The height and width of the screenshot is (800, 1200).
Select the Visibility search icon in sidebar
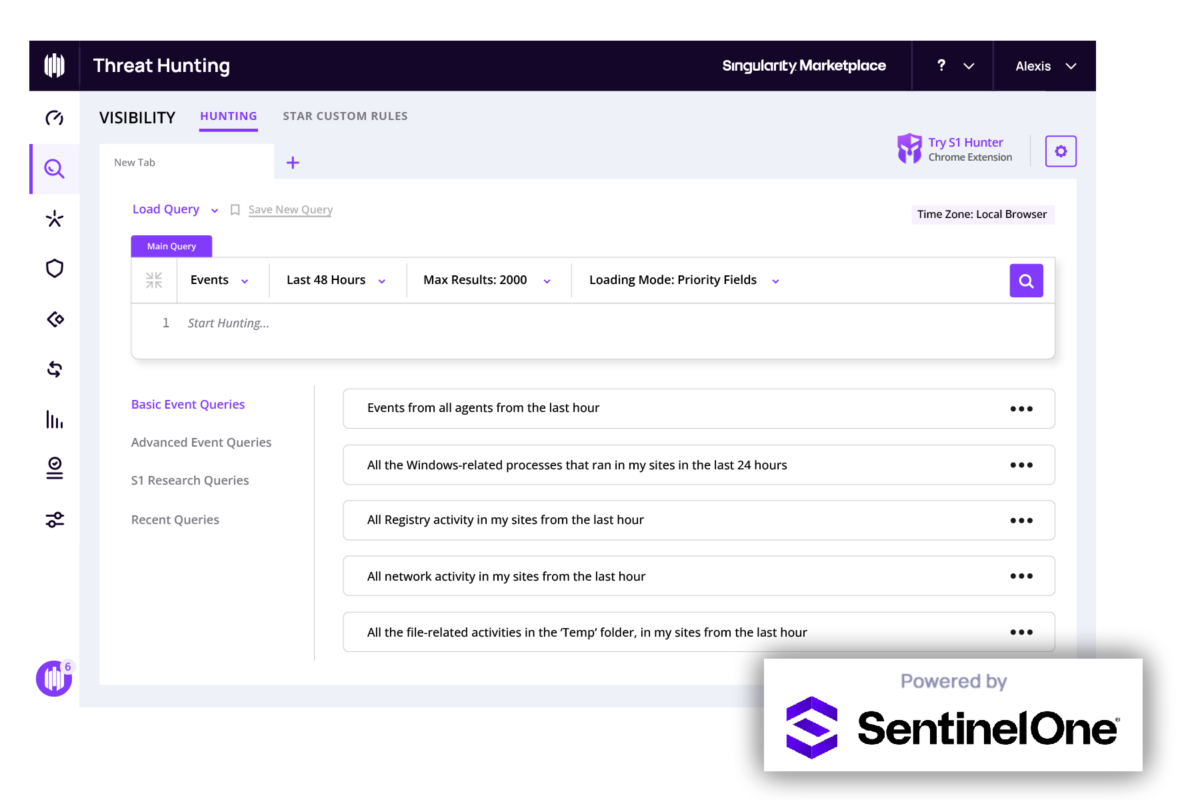pos(54,169)
